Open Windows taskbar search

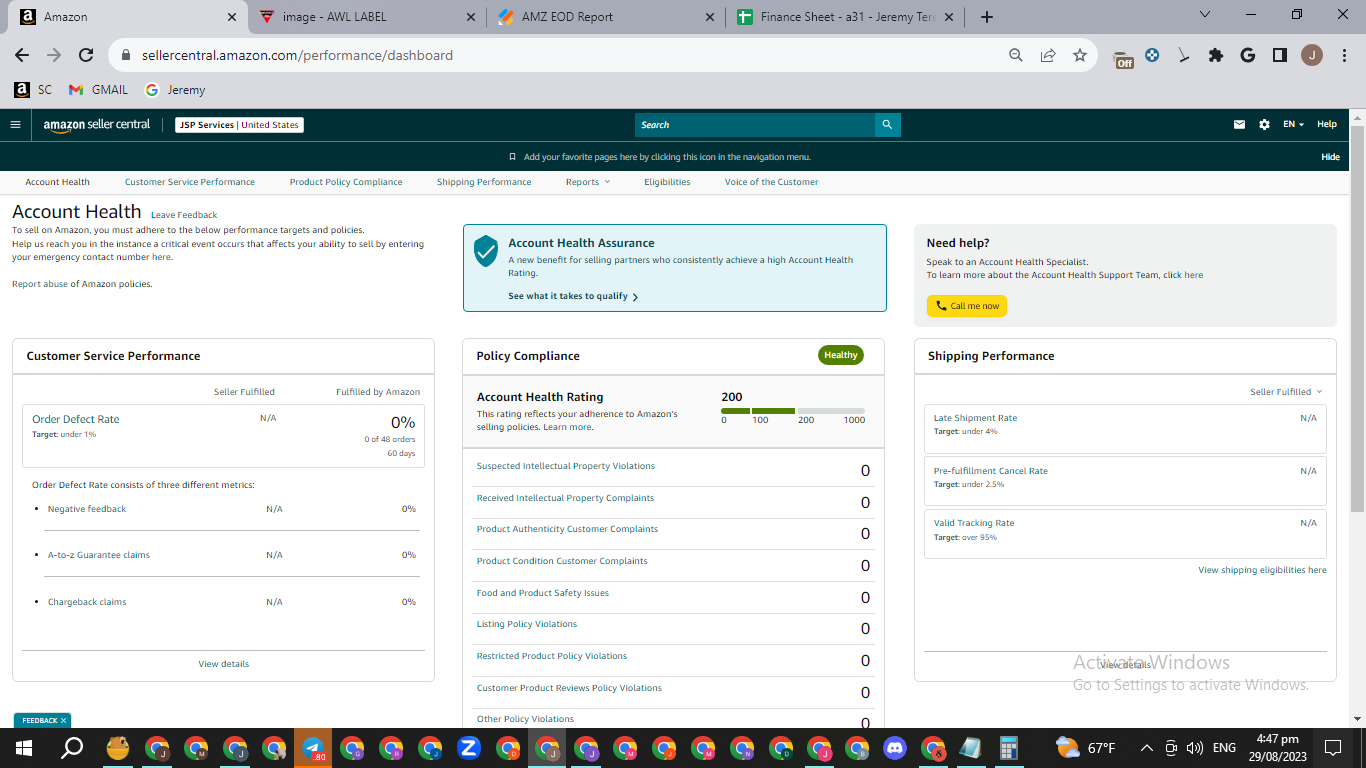72,748
